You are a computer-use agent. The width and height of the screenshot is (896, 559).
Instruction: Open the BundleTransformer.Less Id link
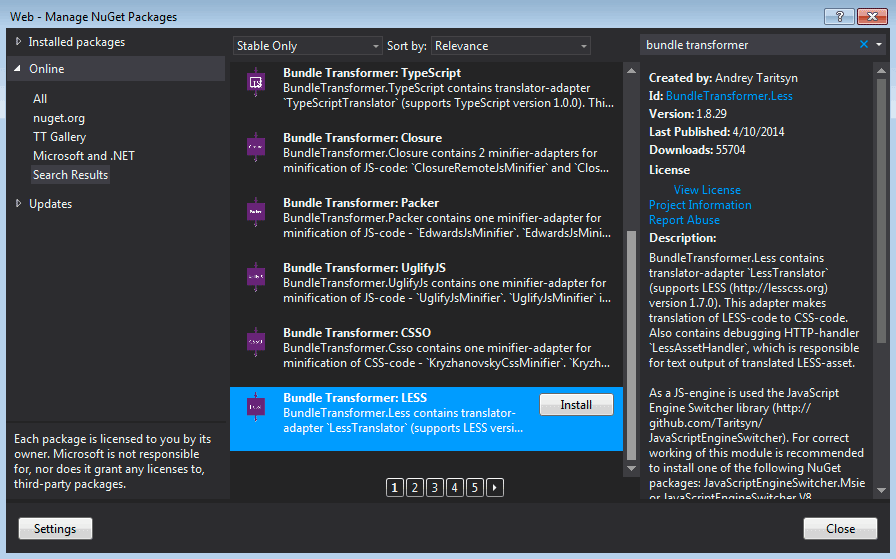pos(729,96)
